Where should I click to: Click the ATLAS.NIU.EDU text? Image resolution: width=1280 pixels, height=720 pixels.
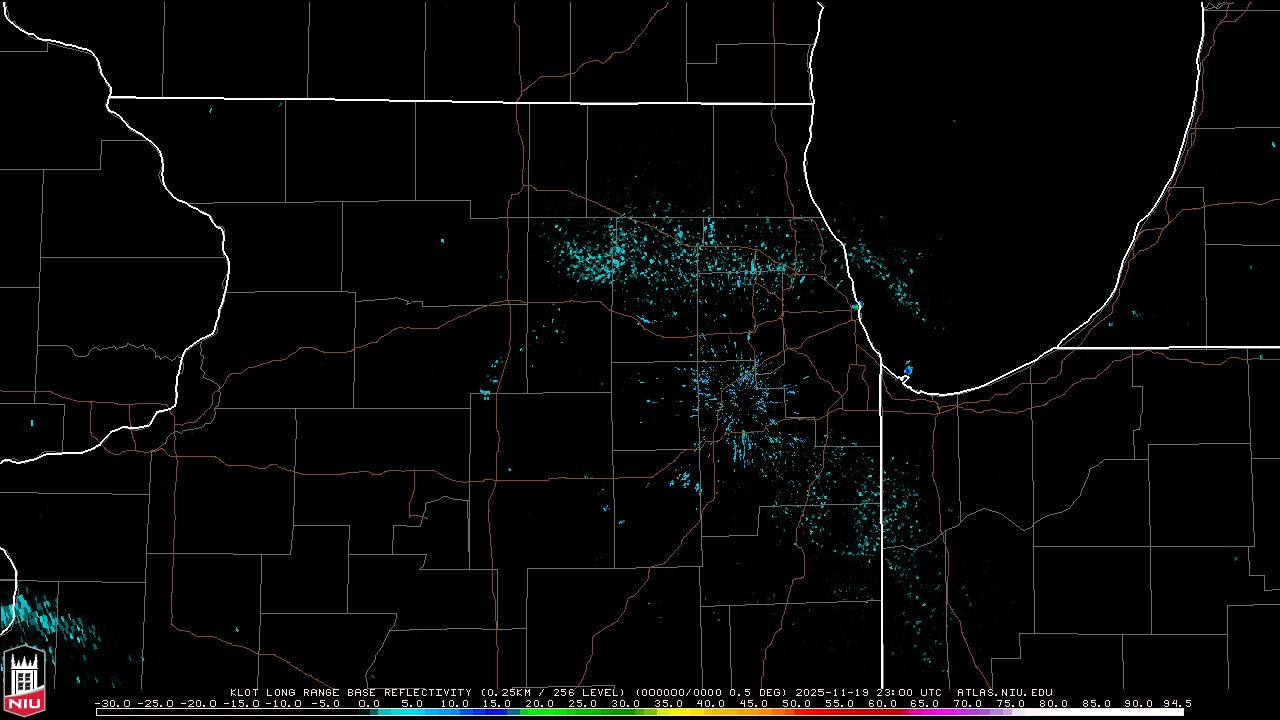click(1004, 692)
